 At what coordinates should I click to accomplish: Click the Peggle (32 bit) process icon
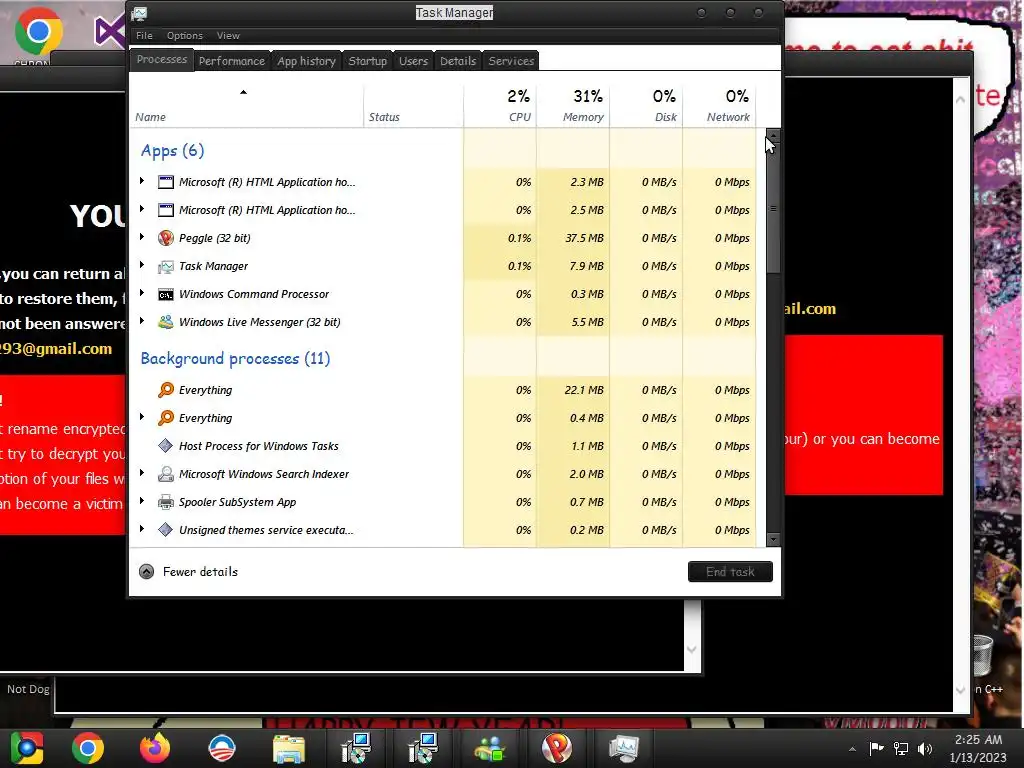click(x=166, y=238)
